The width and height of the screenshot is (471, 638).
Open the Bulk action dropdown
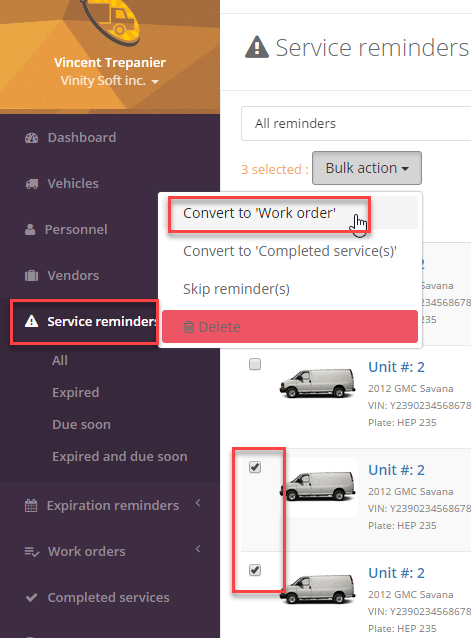coord(367,168)
